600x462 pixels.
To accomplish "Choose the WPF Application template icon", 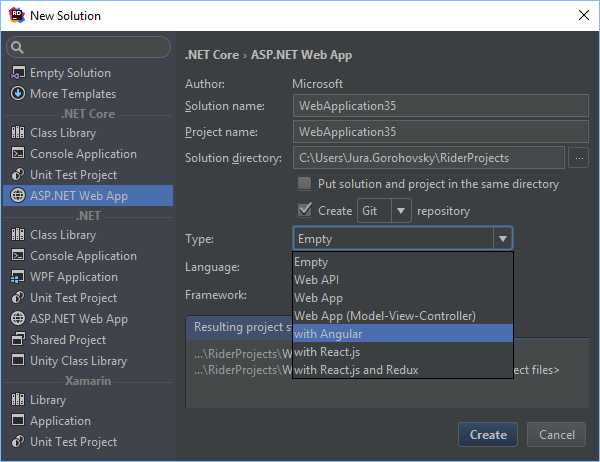I will [18, 277].
